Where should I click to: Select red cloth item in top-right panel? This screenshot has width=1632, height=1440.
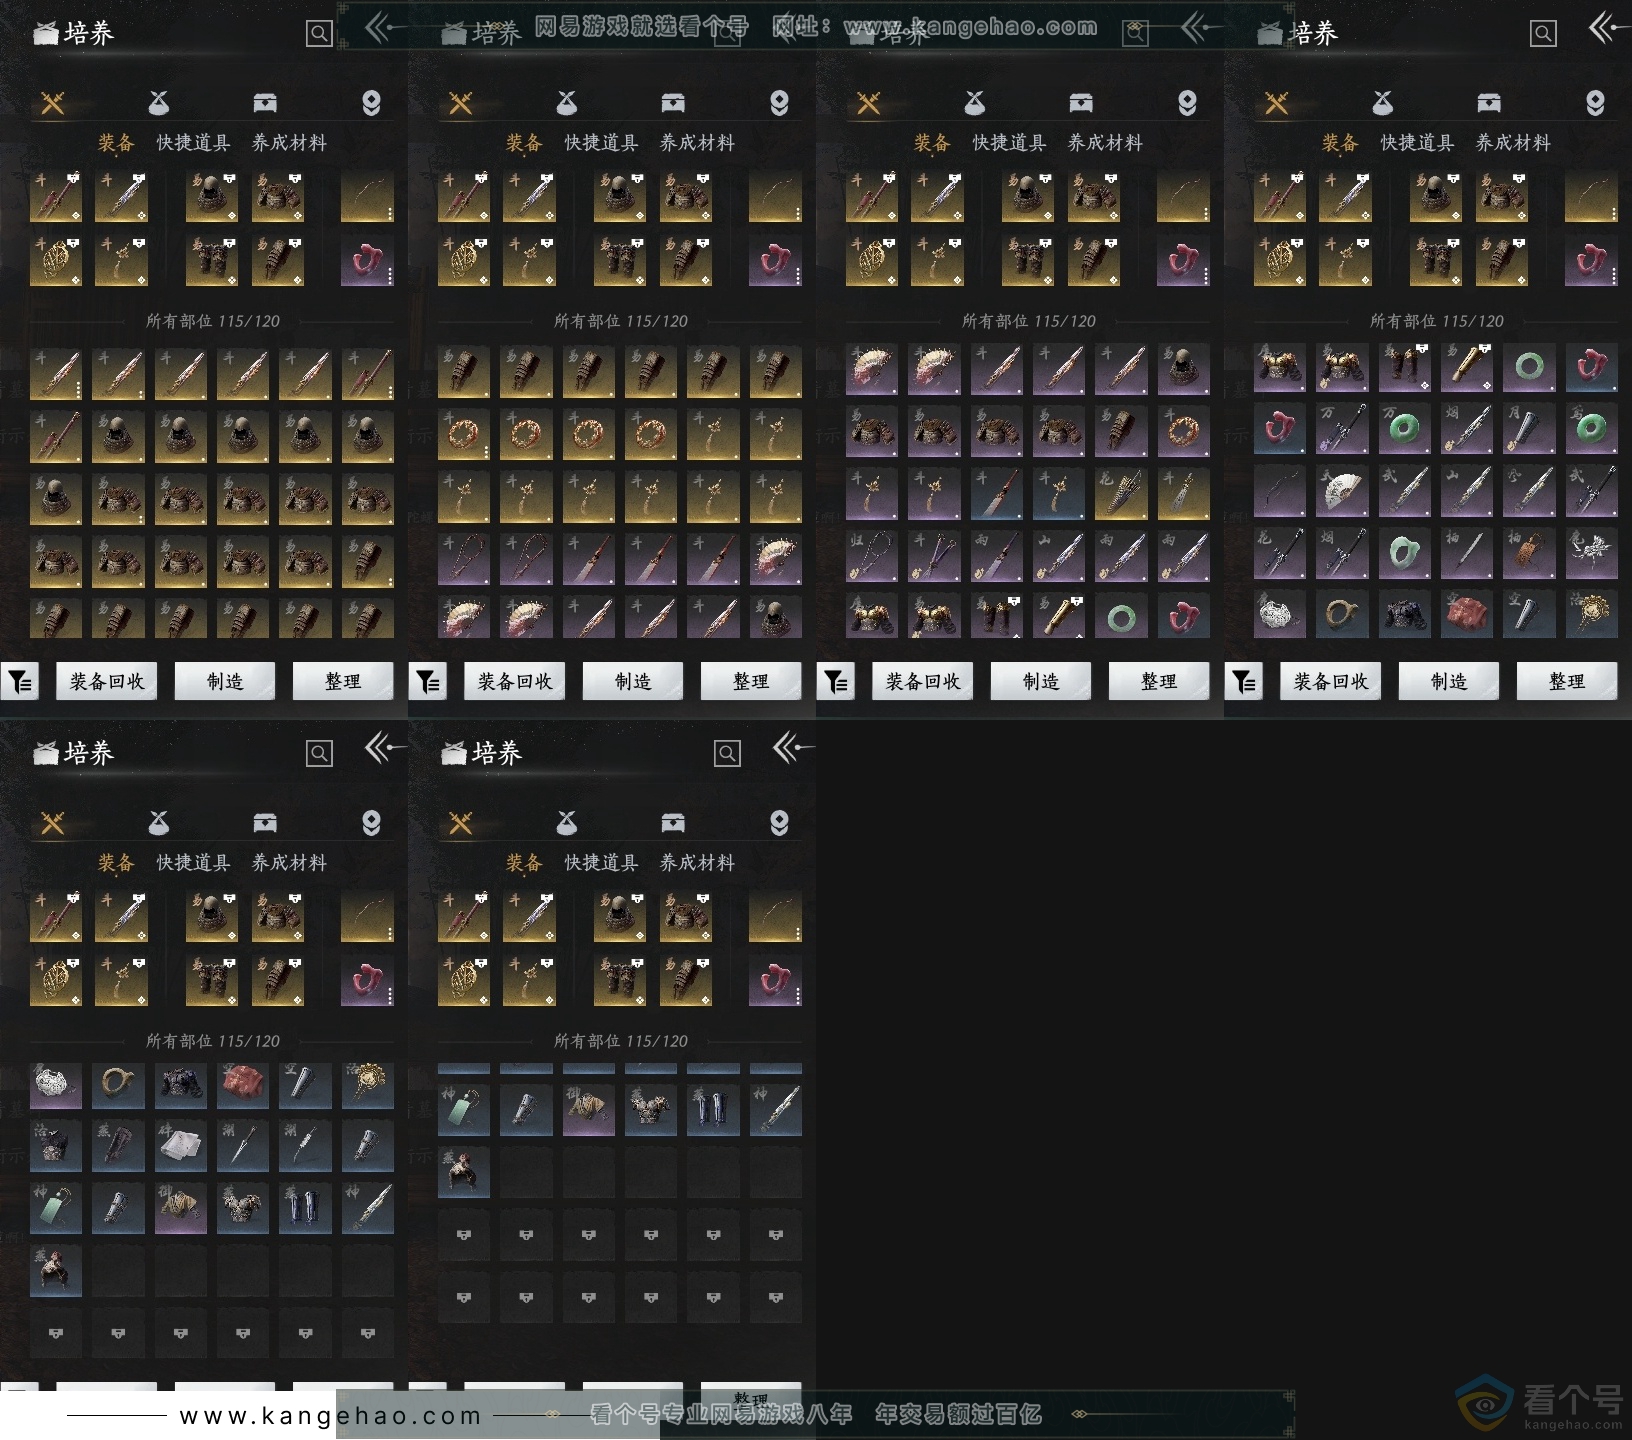1467,613
